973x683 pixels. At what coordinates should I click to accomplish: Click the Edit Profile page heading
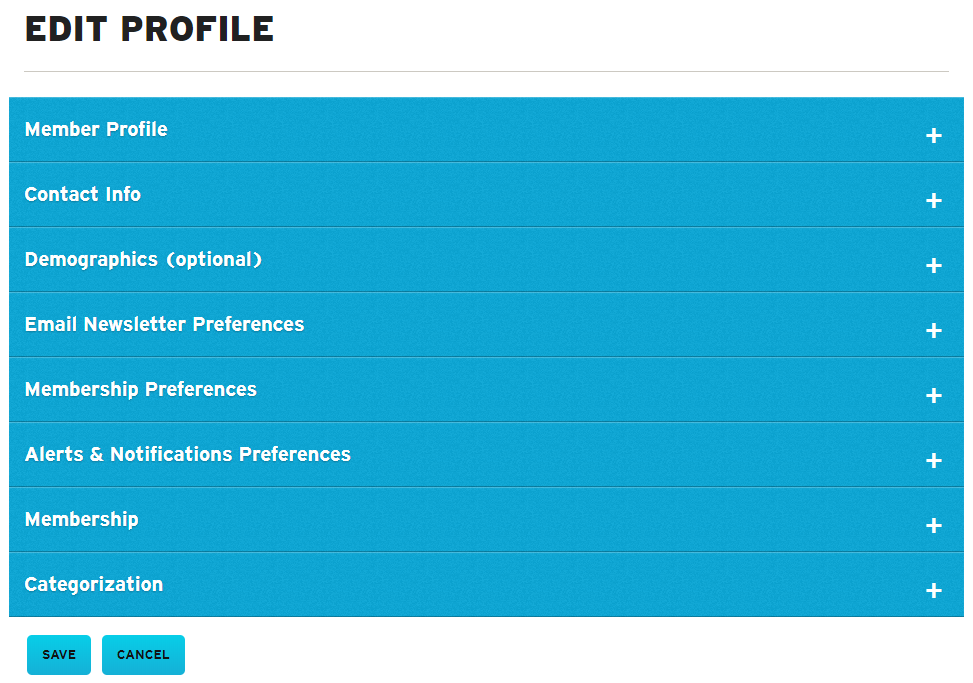click(149, 29)
